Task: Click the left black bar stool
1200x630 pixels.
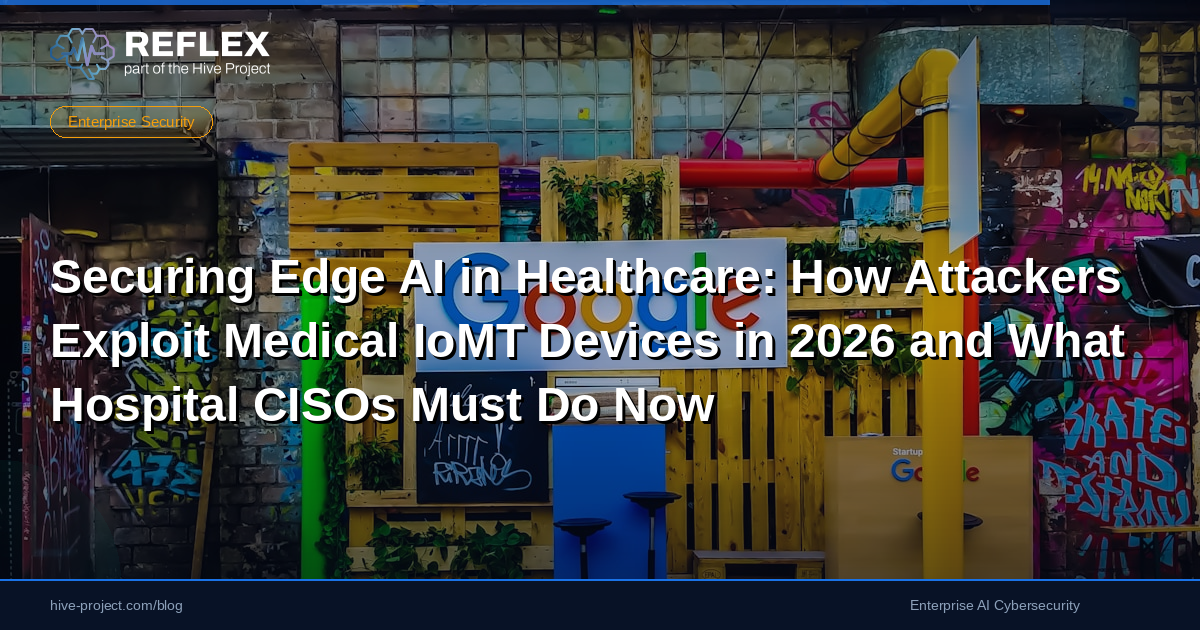Action: [582, 535]
